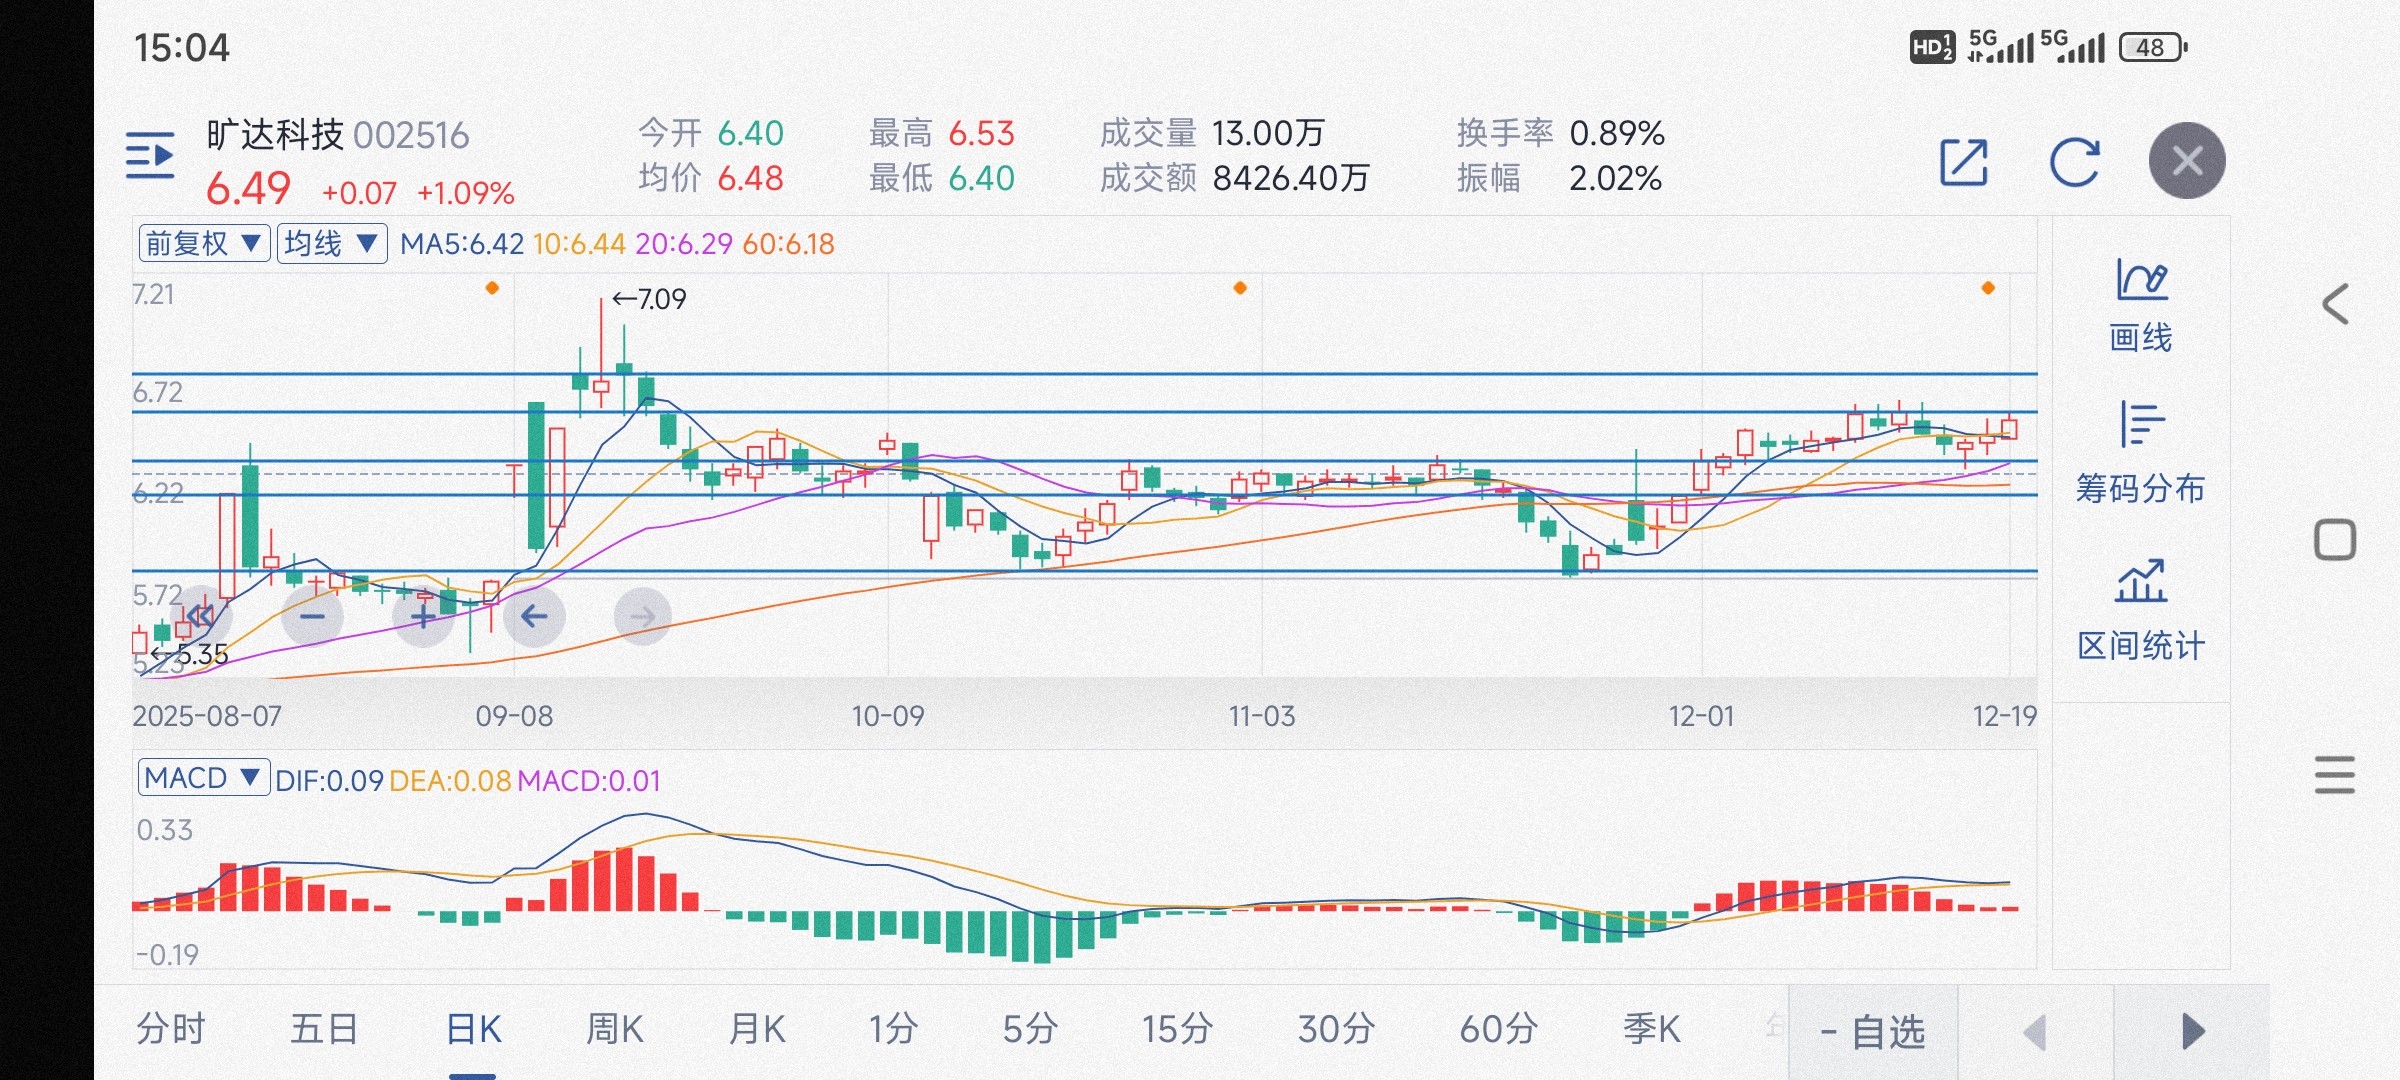This screenshot has height=1080, width=2400.
Task: Remove stock via 自选 button
Action: click(x=1873, y=1032)
